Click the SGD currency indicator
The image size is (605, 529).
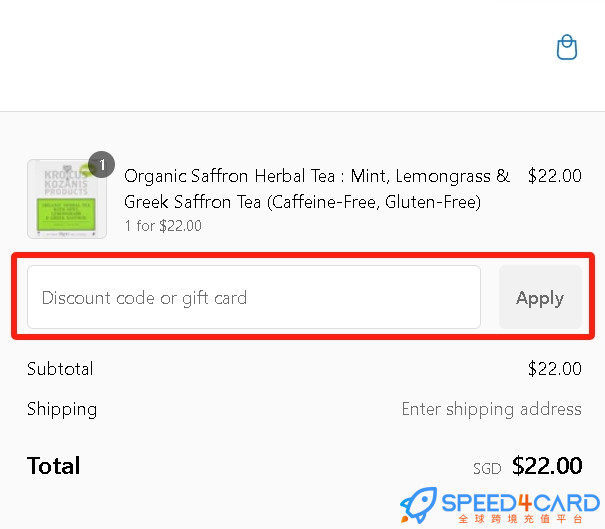487,469
